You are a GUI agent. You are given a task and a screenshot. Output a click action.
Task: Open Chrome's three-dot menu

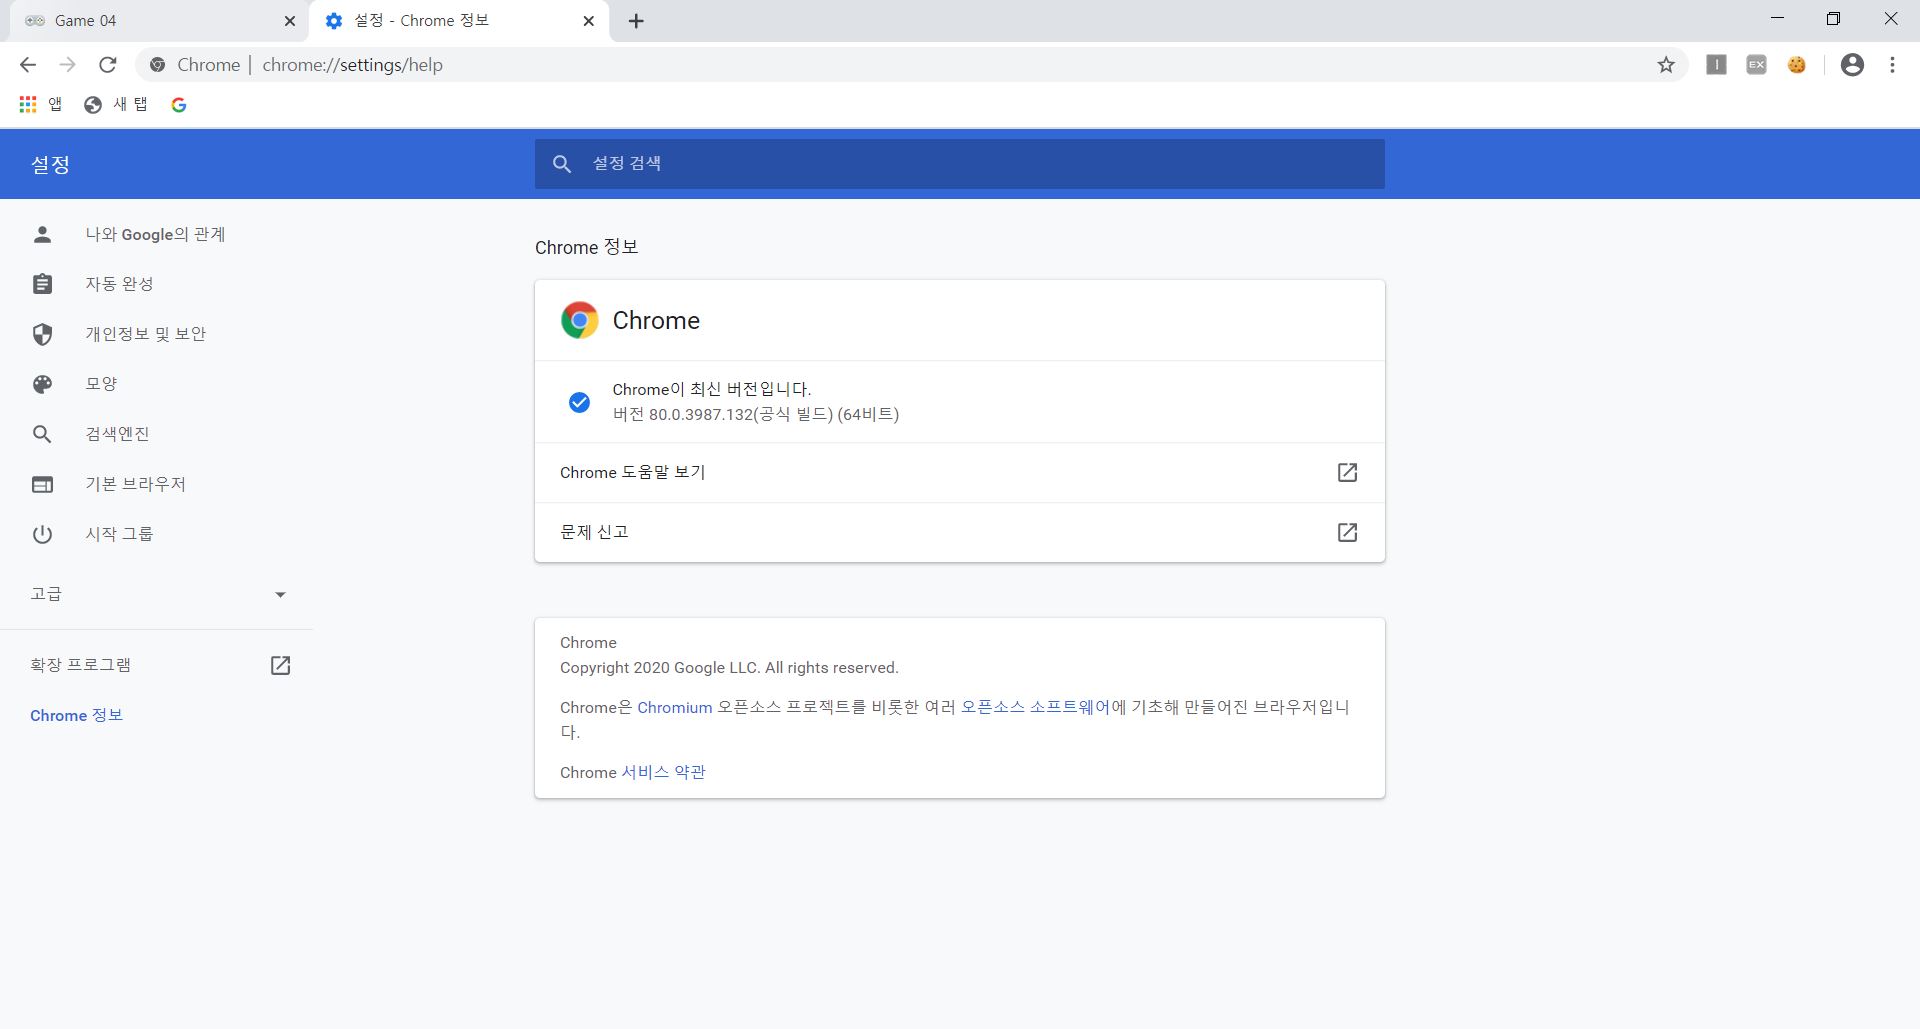tap(1893, 65)
